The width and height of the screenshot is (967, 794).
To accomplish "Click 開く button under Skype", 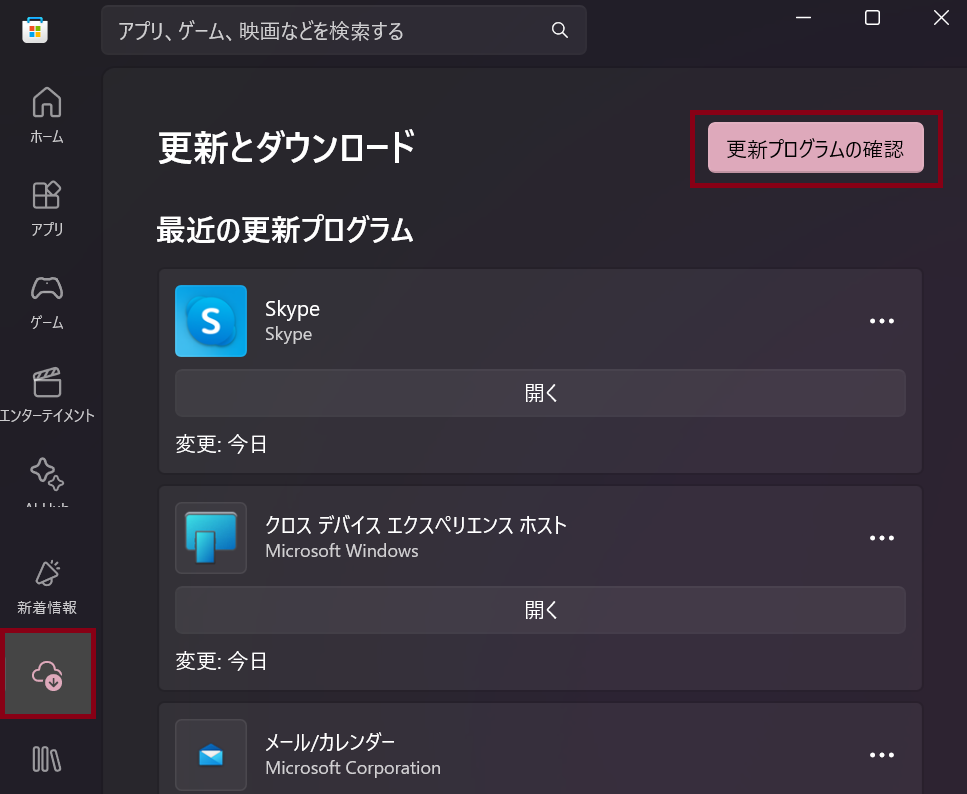I will coord(540,393).
